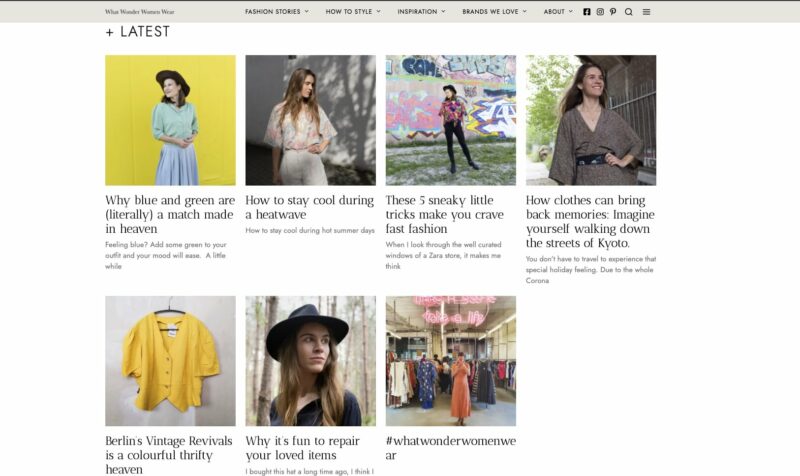800x476 pixels.
Task: Click the neon sign vintage shop thumbnail
Action: [x=451, y=361]
